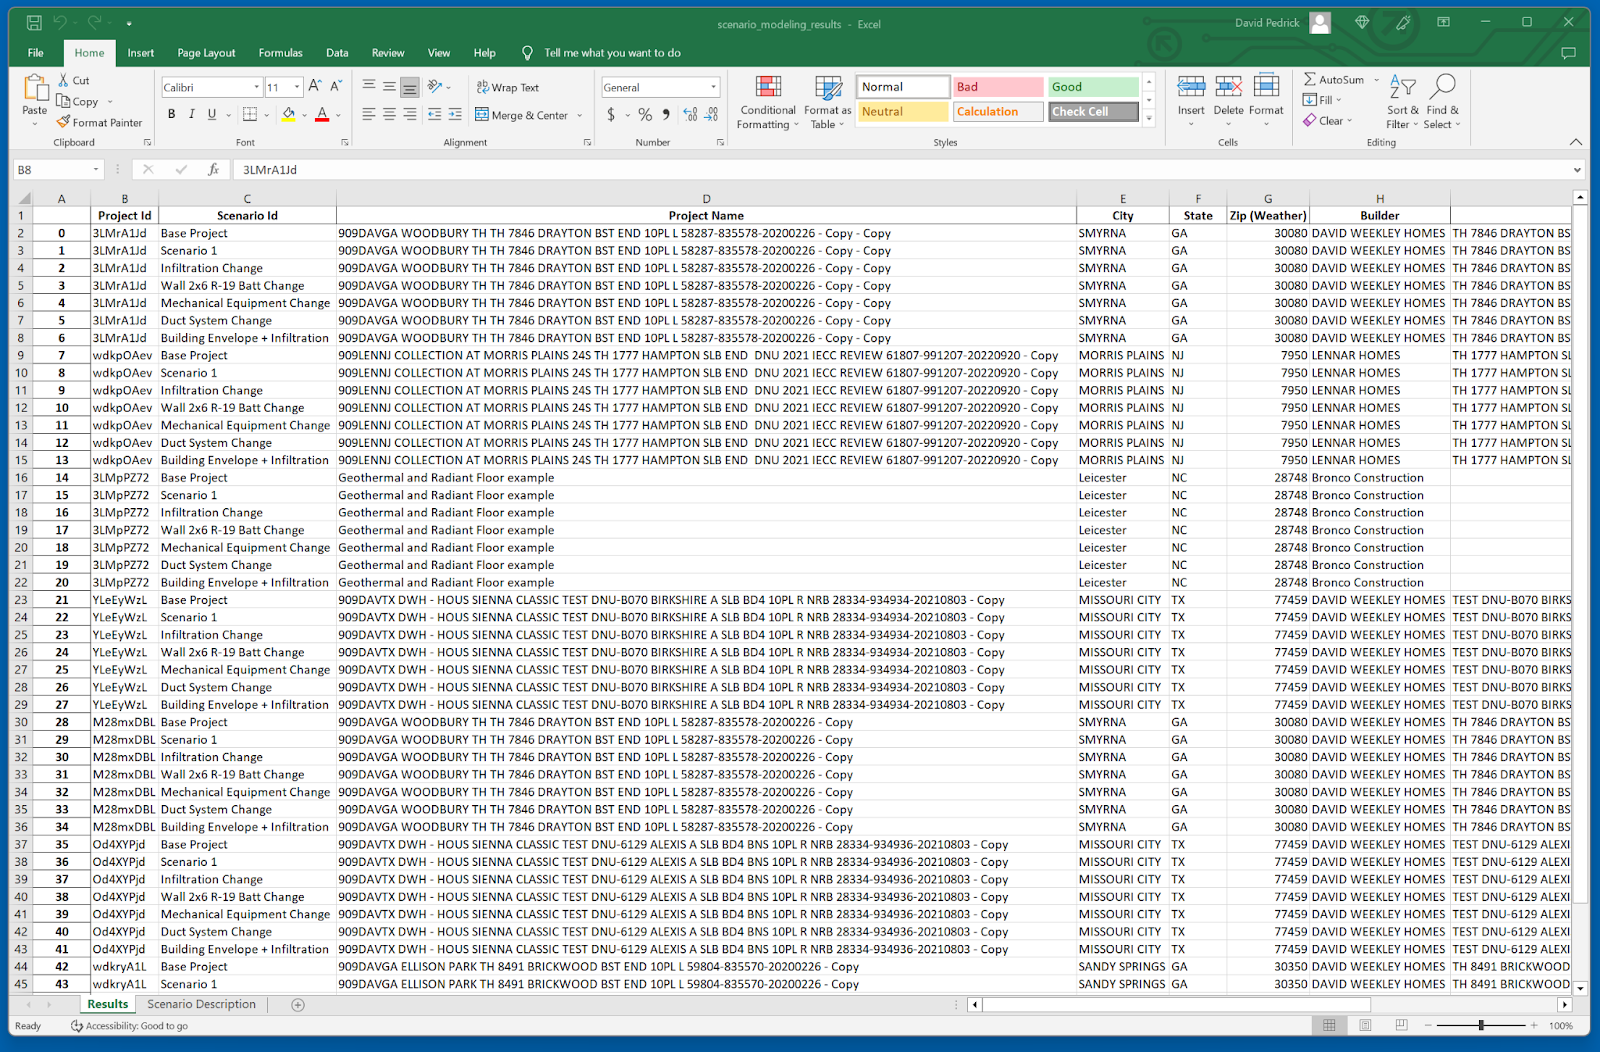Open the font size dropdown

coord(297,87)
